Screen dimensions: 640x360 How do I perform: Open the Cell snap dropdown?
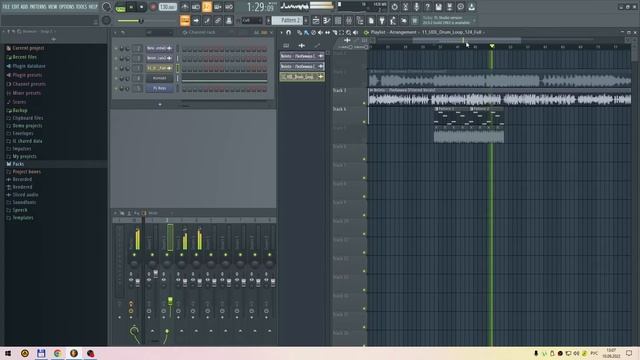click(x=252, y=20)
